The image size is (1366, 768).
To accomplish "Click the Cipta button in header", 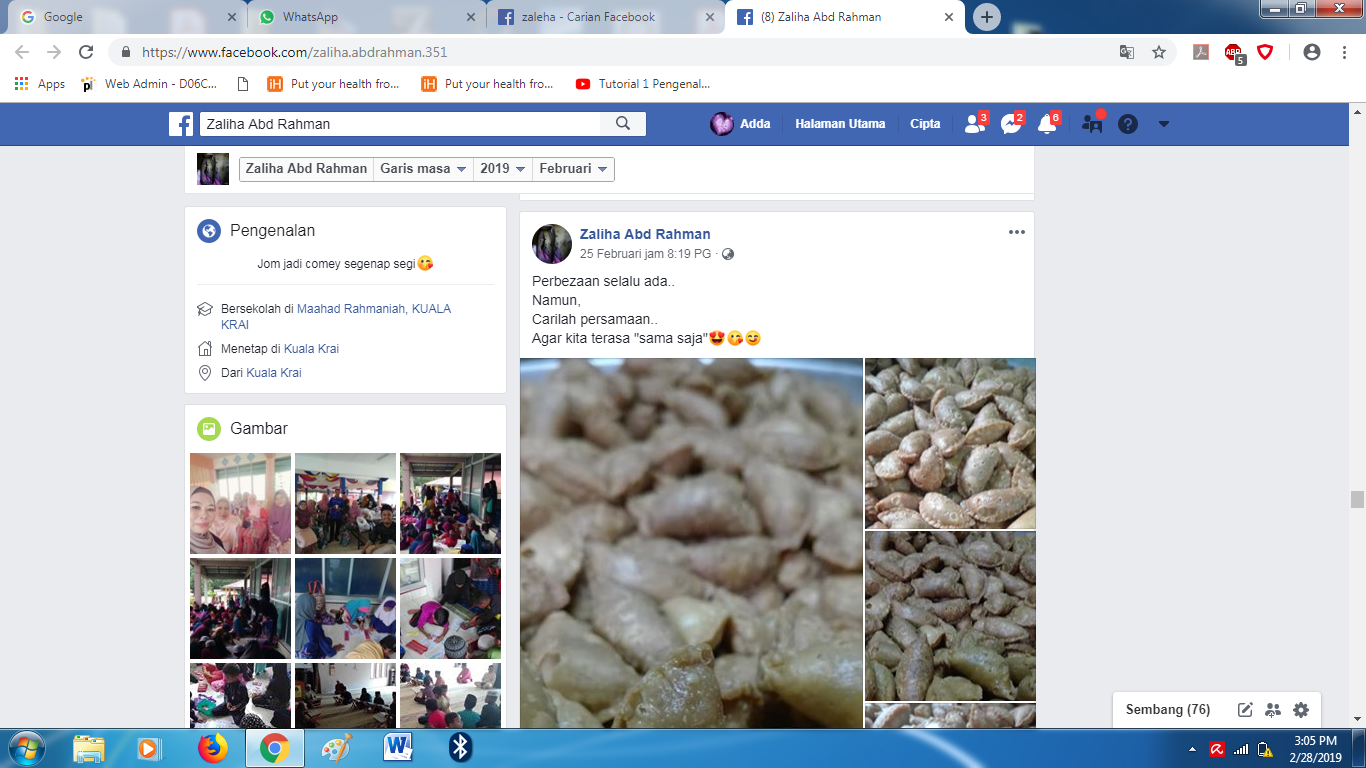I will [x=925, y=124].
